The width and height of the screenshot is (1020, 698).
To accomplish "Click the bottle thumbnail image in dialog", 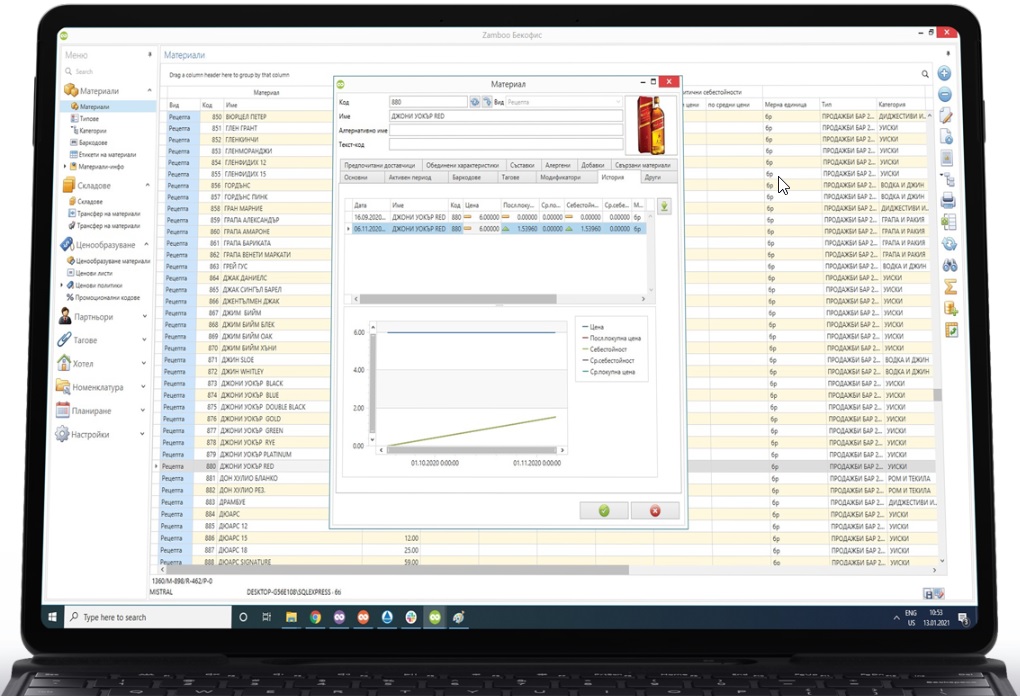I will [x=651, y=125].
